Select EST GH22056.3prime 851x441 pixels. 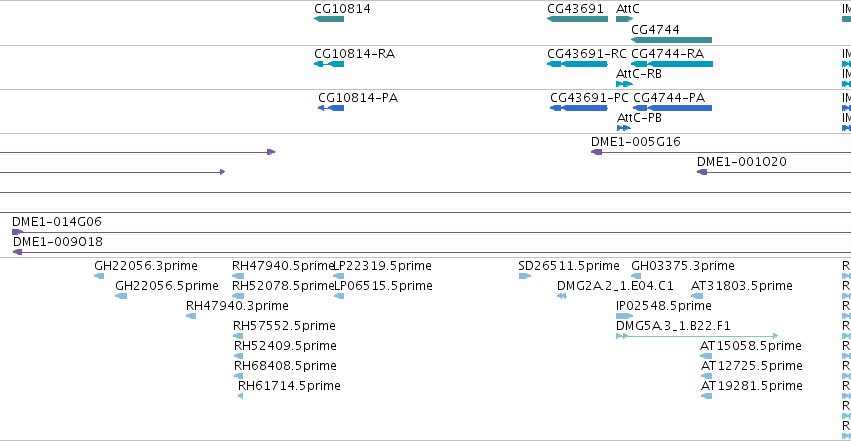pyautogui.click(x=99, y=276)
